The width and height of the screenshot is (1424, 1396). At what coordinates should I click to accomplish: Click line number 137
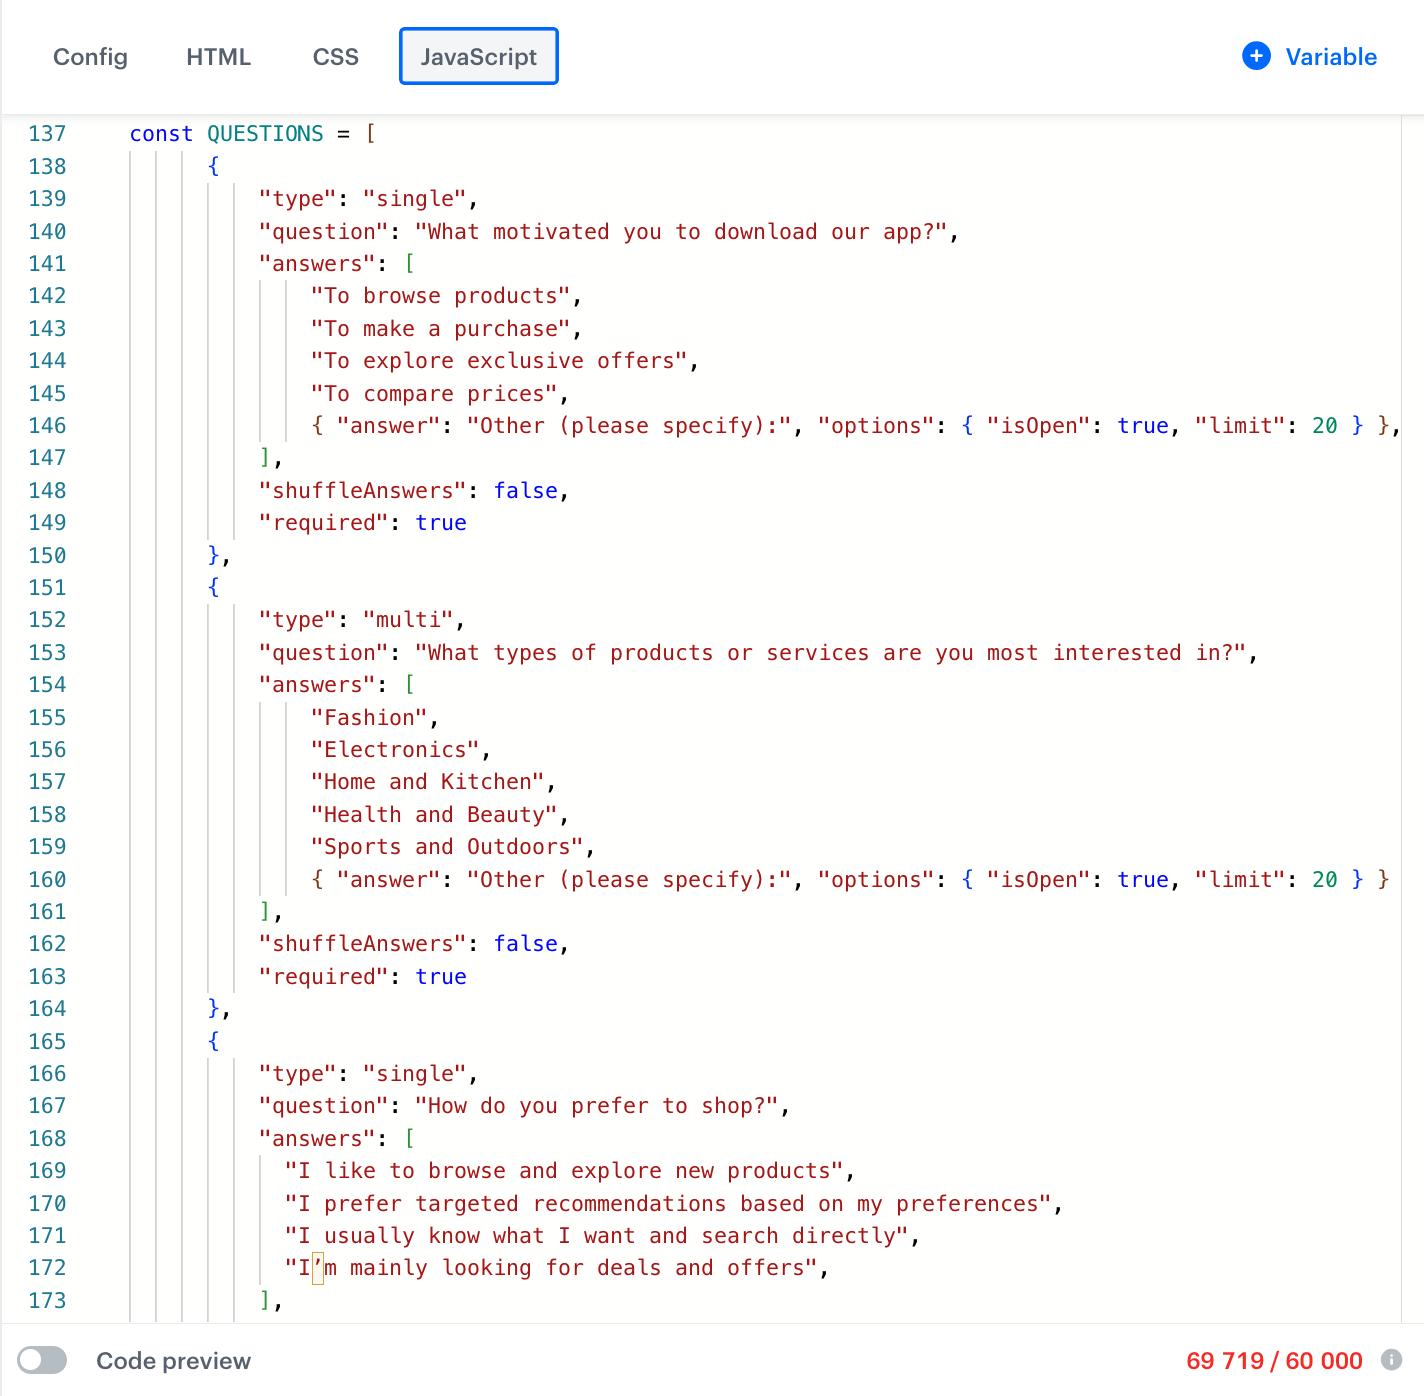(47, 133)
